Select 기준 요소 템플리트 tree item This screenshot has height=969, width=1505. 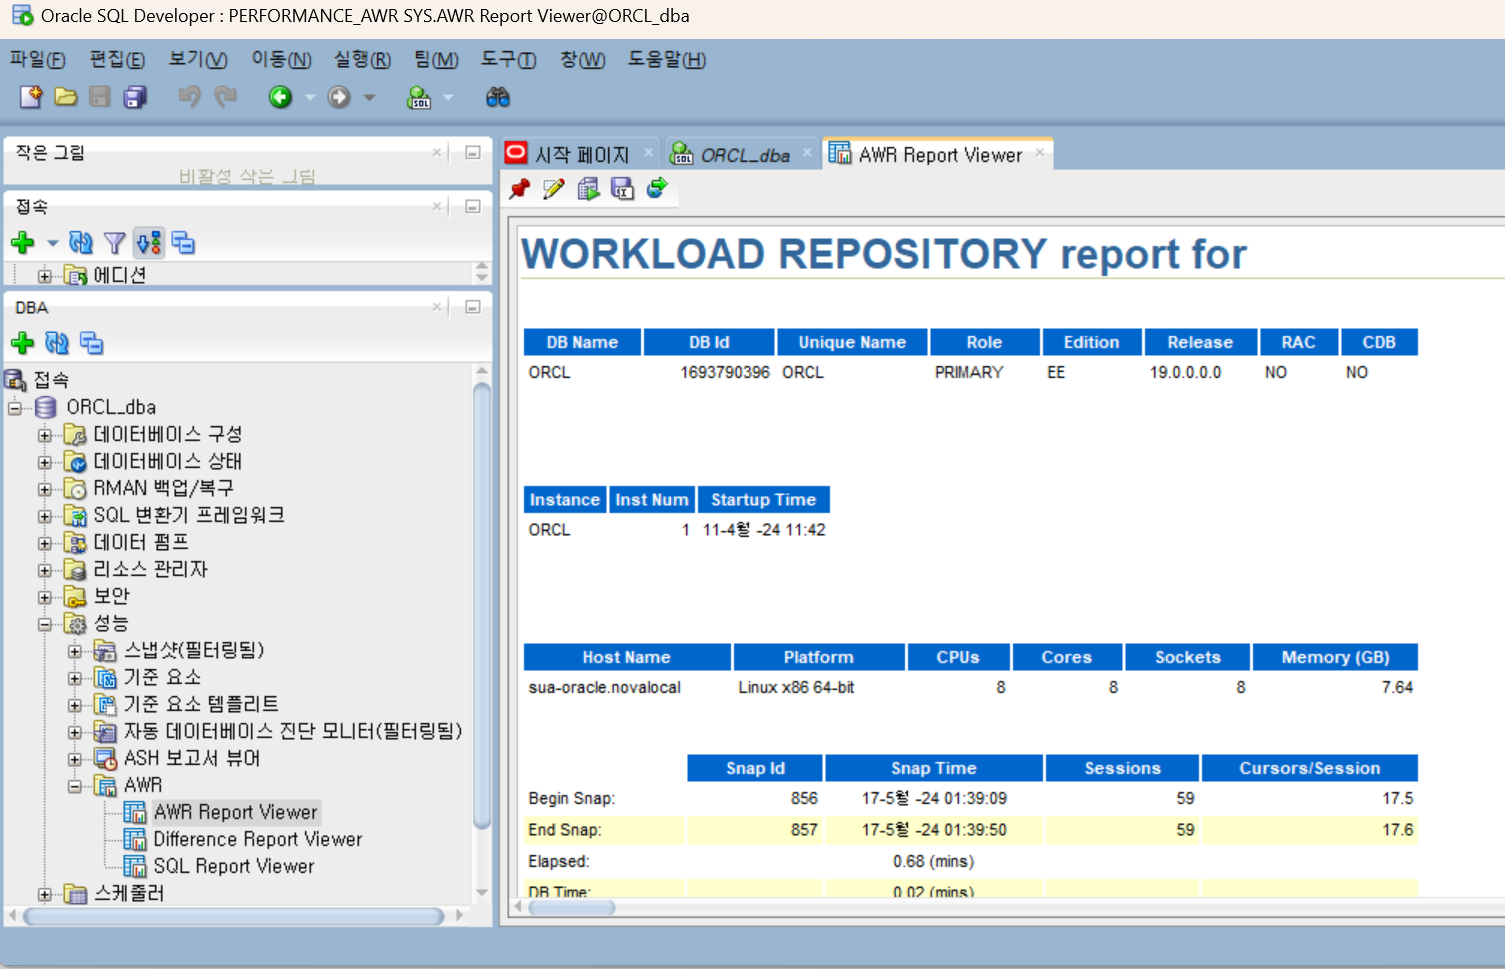(x=201, y=704)
